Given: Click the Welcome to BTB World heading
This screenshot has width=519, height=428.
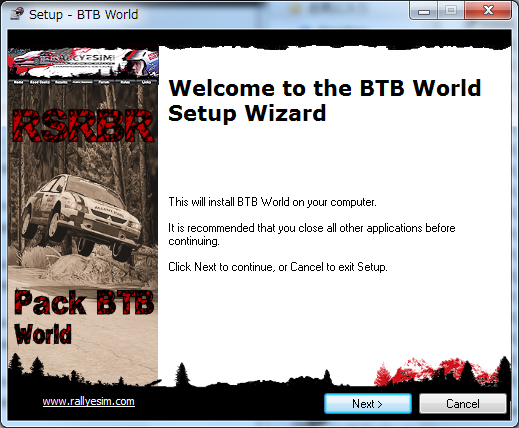Looking at the screenshot, I should pos(324,100).
